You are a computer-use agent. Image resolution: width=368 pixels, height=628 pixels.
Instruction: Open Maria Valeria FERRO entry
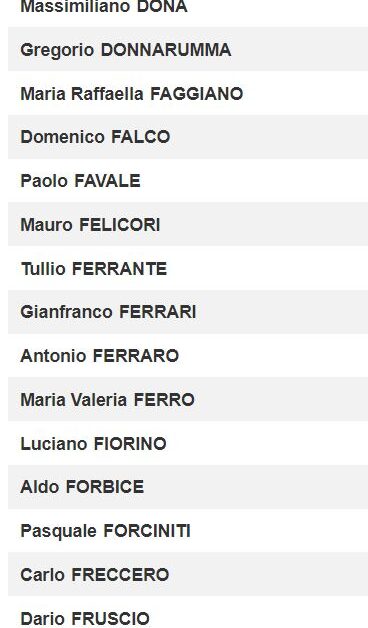[x=107, y=400]
